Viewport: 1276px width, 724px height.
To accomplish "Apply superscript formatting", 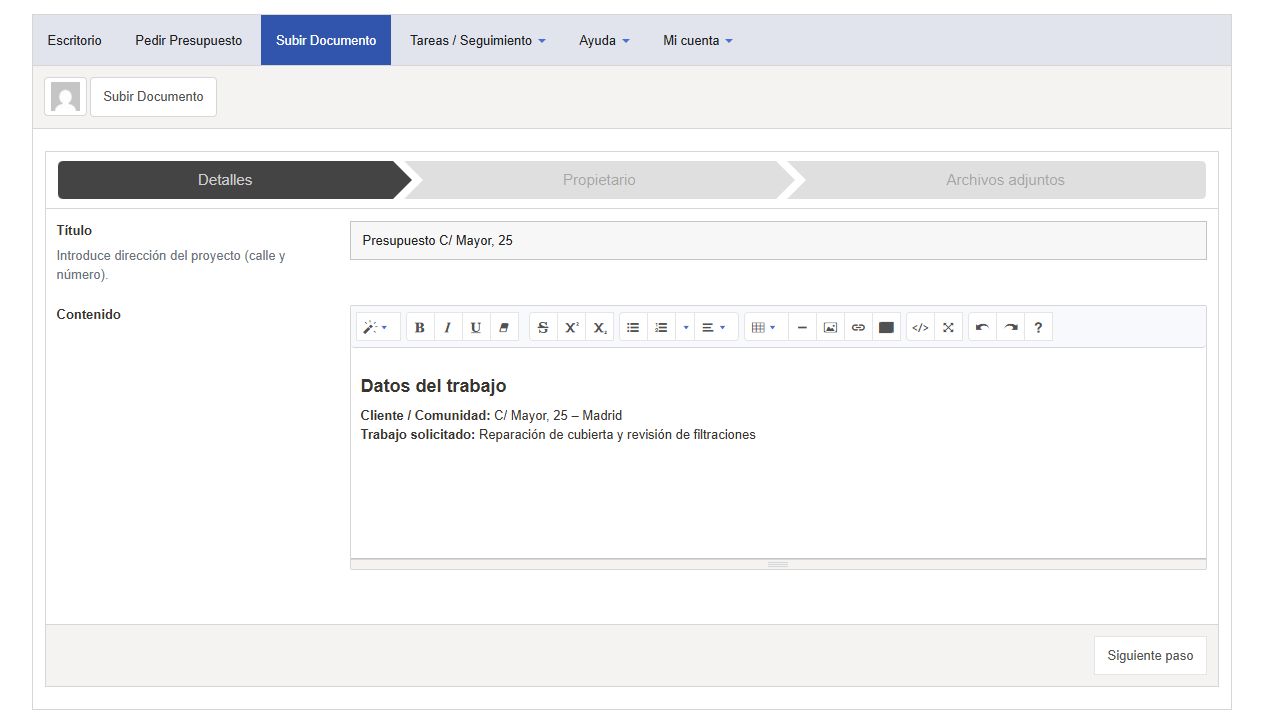I will (x=571, y=326).
